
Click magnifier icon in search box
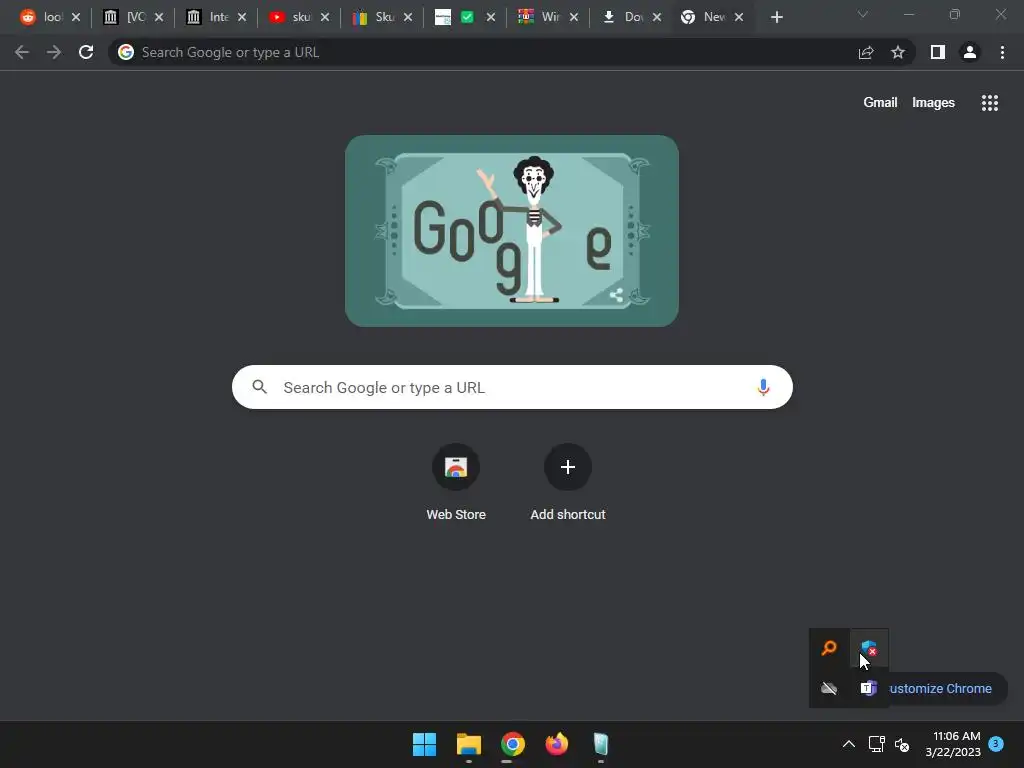pos(259,387)
